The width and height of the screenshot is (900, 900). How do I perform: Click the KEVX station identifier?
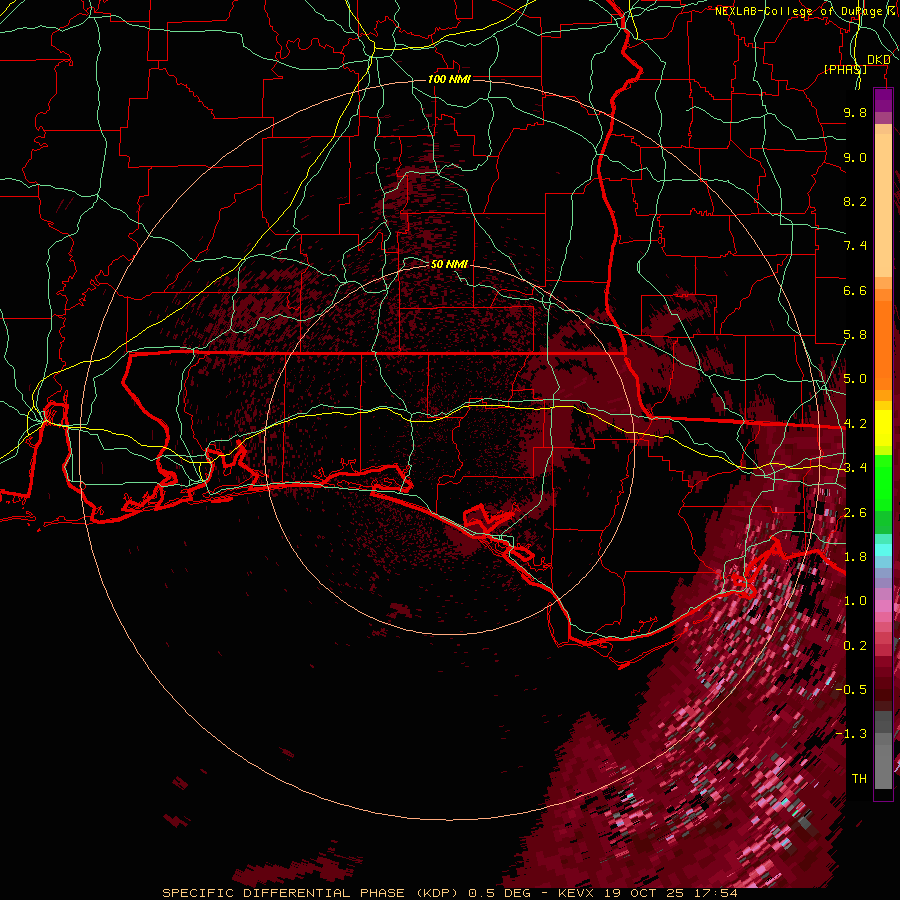pyautogui.click(x=577, y=893)
